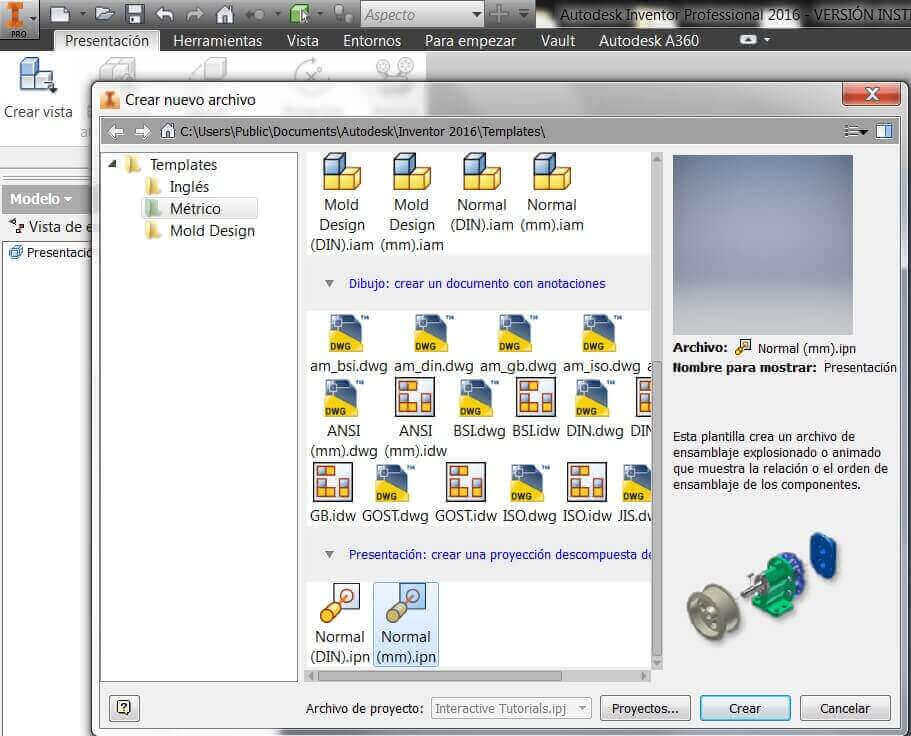Screen dimensions: 911x736
Task: Click the Home icon in quick access toolbar
Action: 224,14
